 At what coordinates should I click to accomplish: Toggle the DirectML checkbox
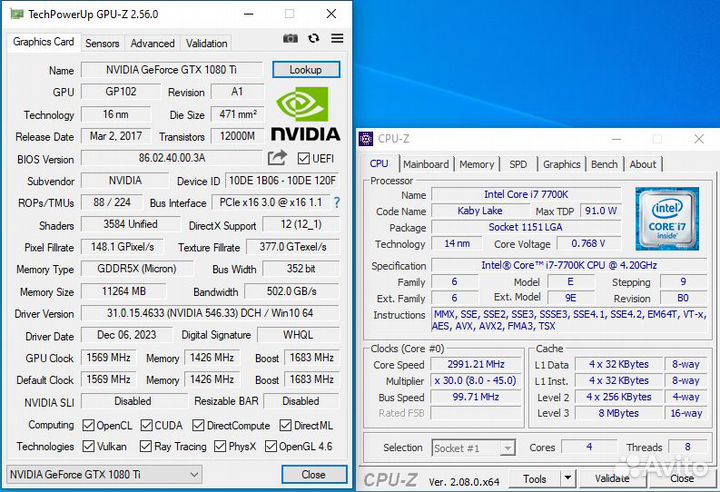pyautogui.click(x=285, y=425)
